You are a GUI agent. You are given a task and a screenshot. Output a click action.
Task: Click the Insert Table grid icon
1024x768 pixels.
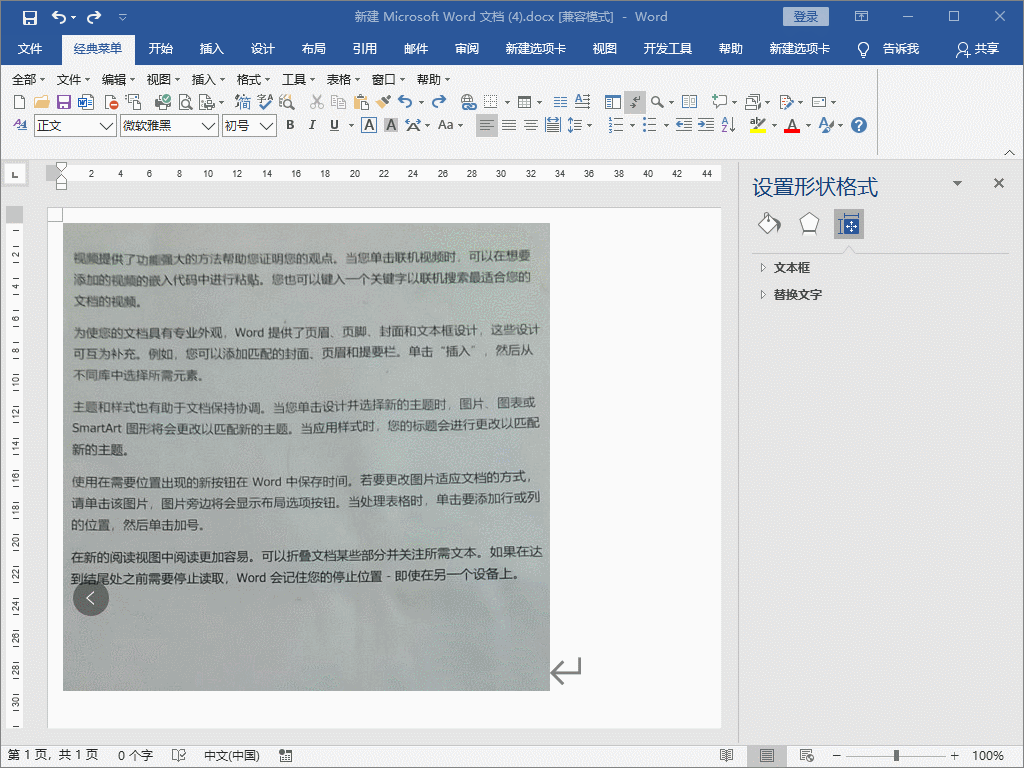[x=524, y=102]
